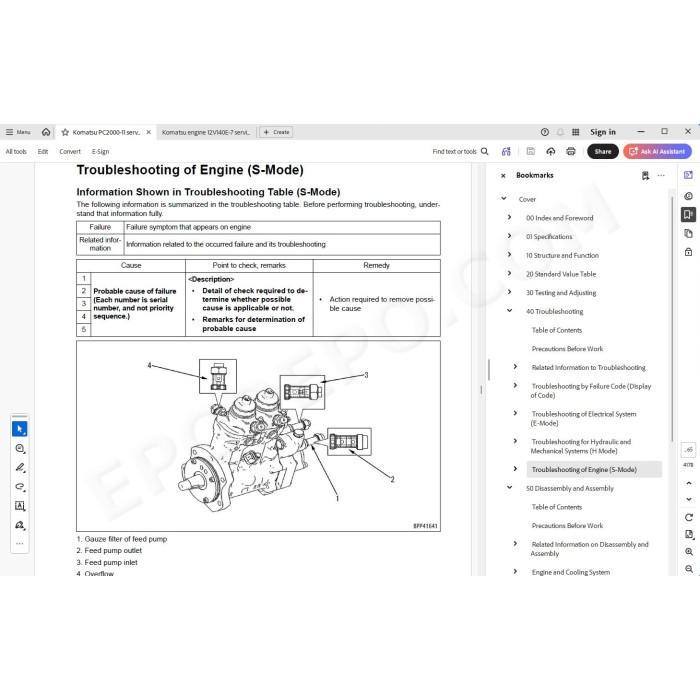Zoom in with magnifier plus
This screenshot has height=700, width=700.
[x=688, y=552]
